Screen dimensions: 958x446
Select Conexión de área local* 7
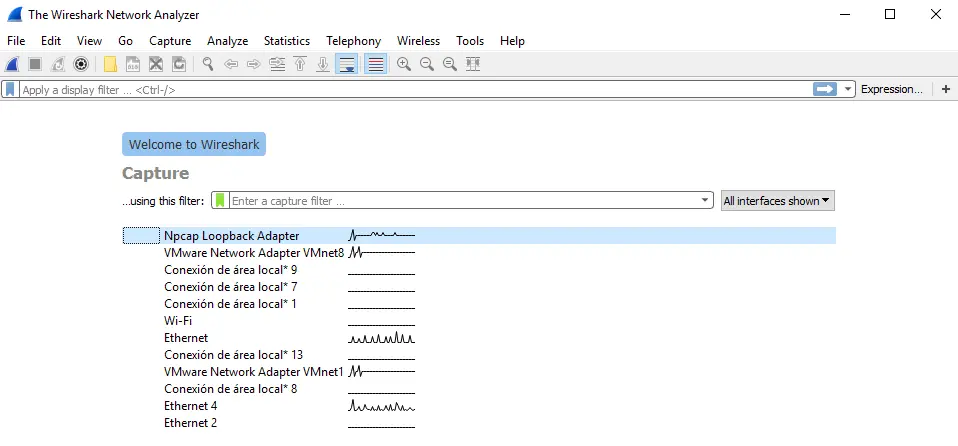click(479, 287)
